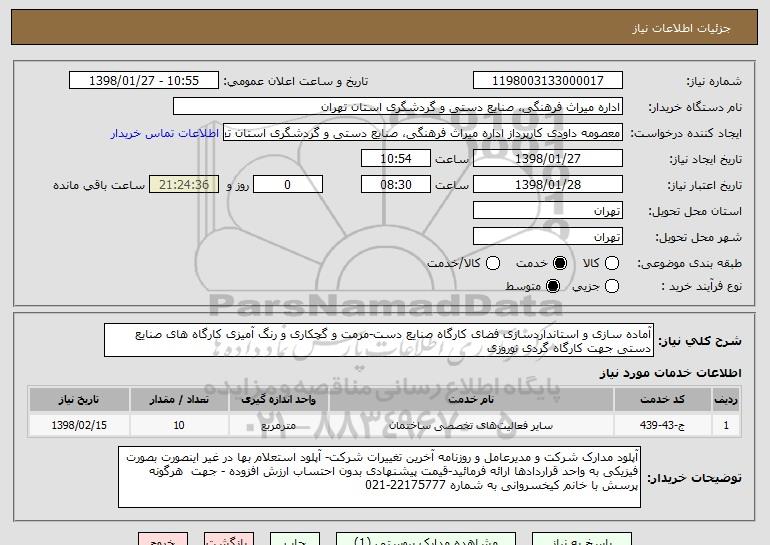This screenshot has width=770, height=545.
Task: Click the مترمربع unit cell
Action: coord(278,425)
